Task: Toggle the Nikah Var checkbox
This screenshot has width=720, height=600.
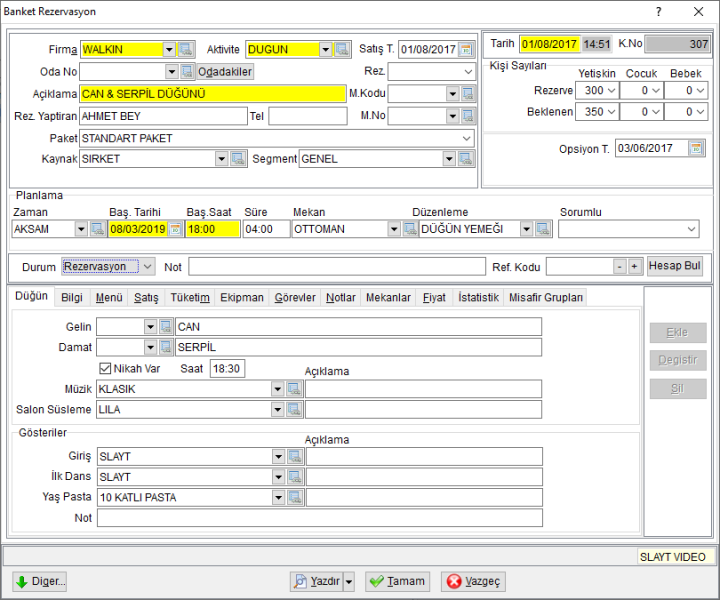Action: (x=105, y=368)
